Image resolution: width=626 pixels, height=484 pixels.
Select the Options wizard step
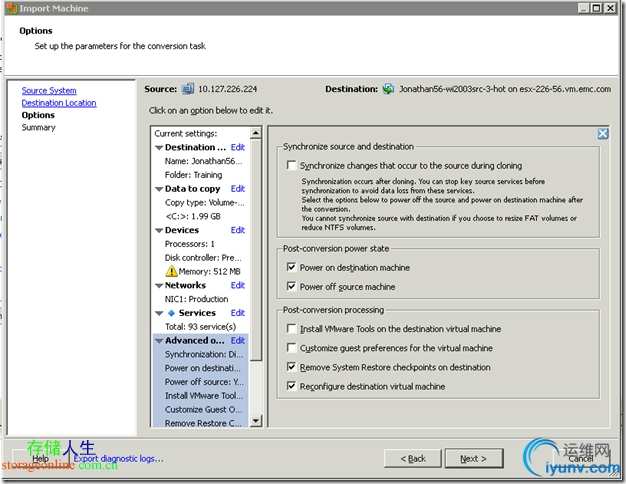[x=38, y=115]
